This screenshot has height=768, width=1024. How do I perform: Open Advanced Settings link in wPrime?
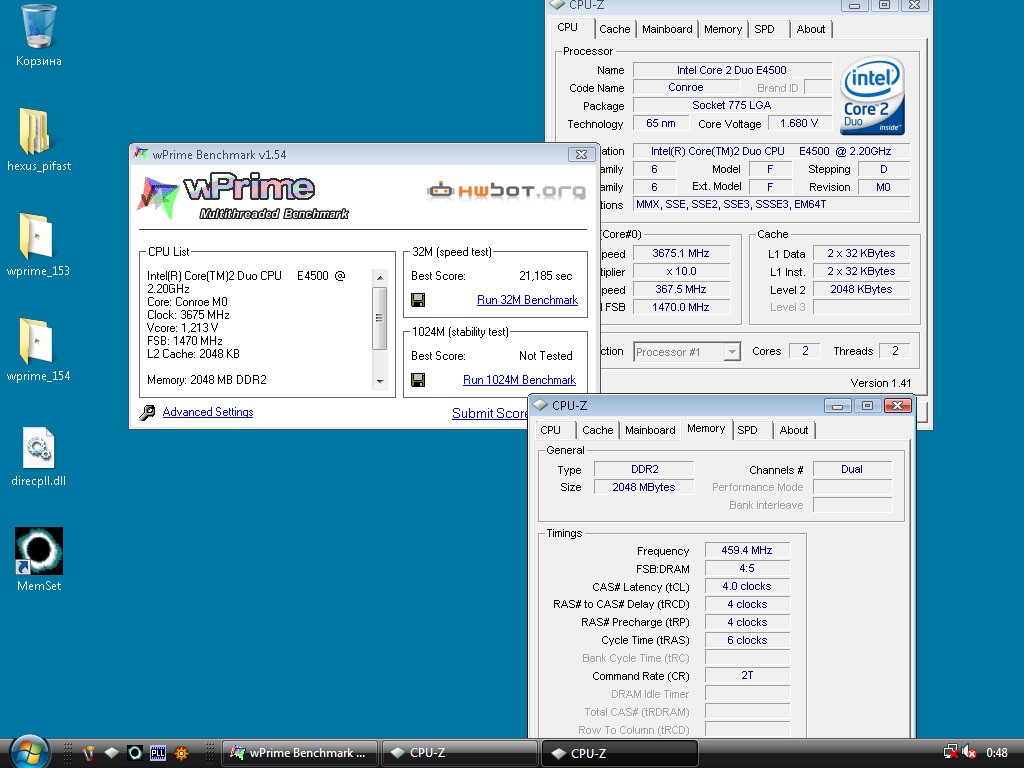point(208,412)
